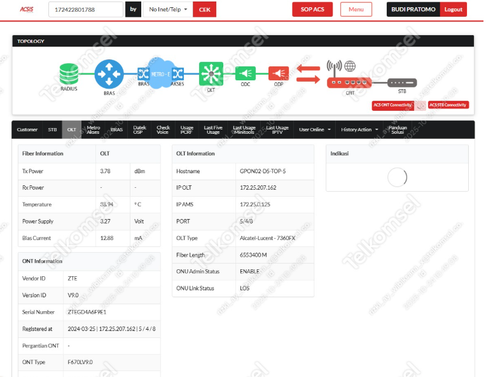Open the No Inet/Telp search type dropdown
This screenshot has width=500, height=377.
point(168,9)
